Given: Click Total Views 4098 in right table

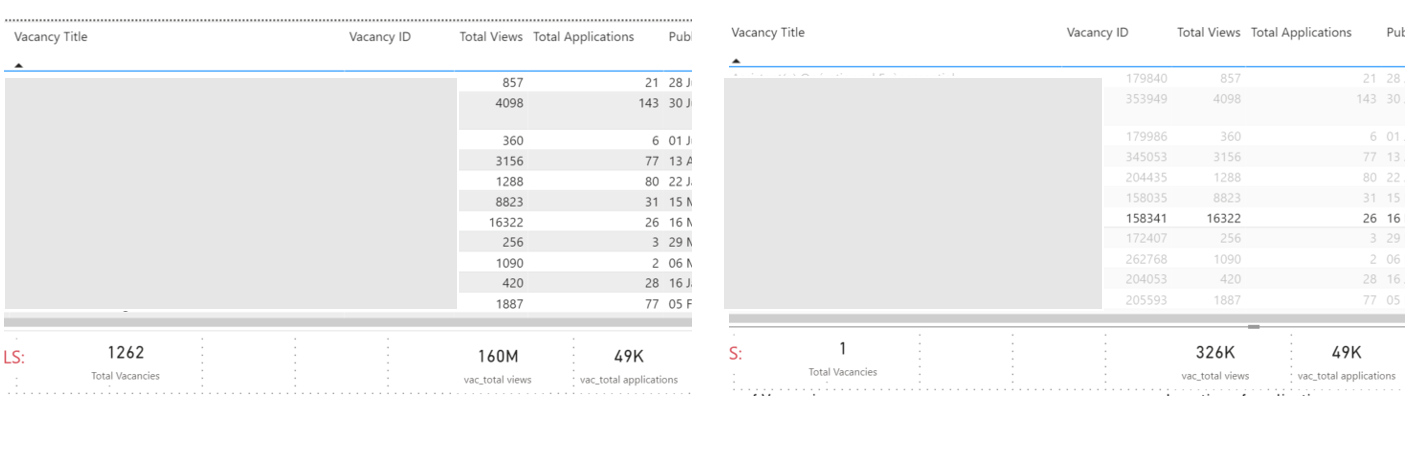Looking at the screenshot, I should pyautogui.click(x=1226, y=99).
